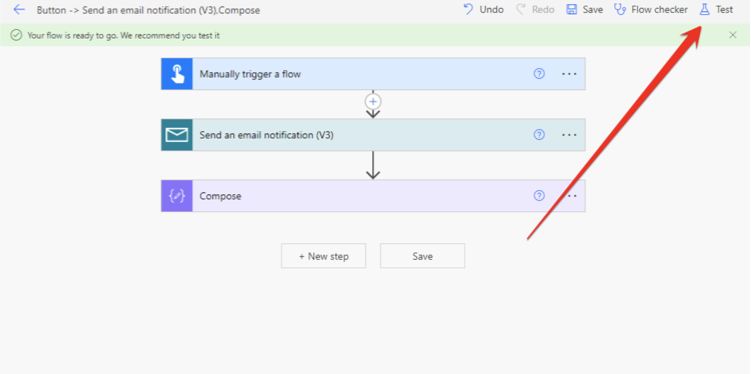751x374 pixels.
Task: Open the Flow checker
Action: click(651, 10)
